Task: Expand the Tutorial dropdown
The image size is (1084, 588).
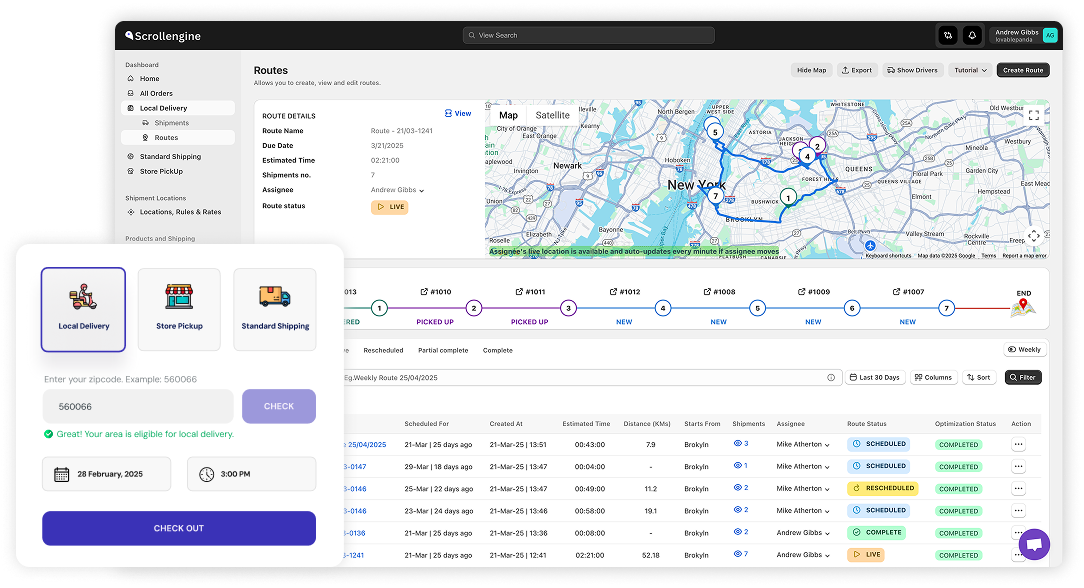Action: coord(971,70)
